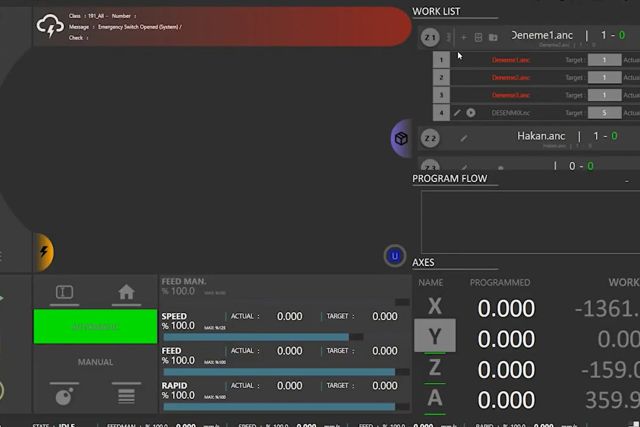The width and height of the screenshot is (640, 427).
Task: Click the WORK LIST panel heading
Action: point(436,11)
